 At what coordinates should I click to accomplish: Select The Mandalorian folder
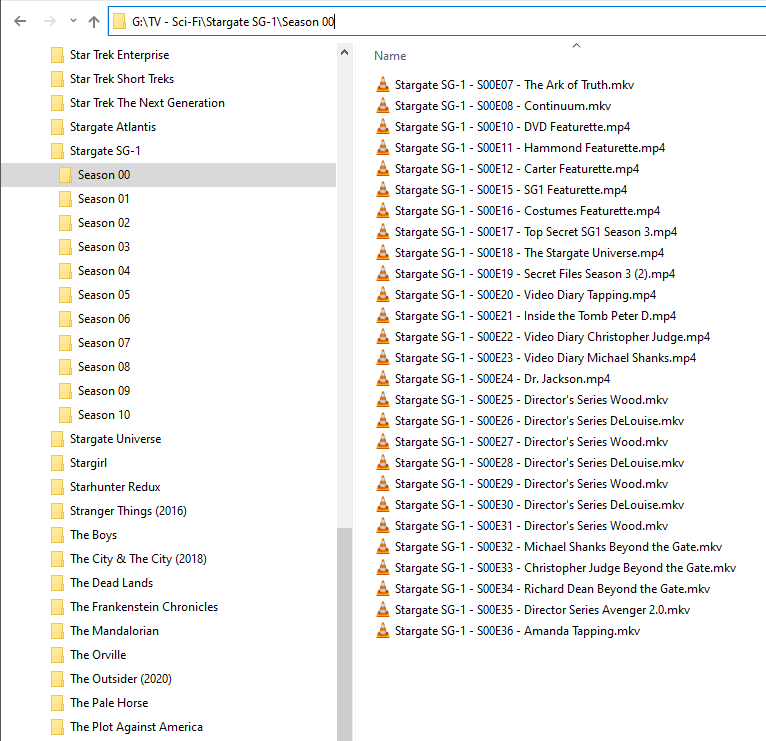click(114, 631)
